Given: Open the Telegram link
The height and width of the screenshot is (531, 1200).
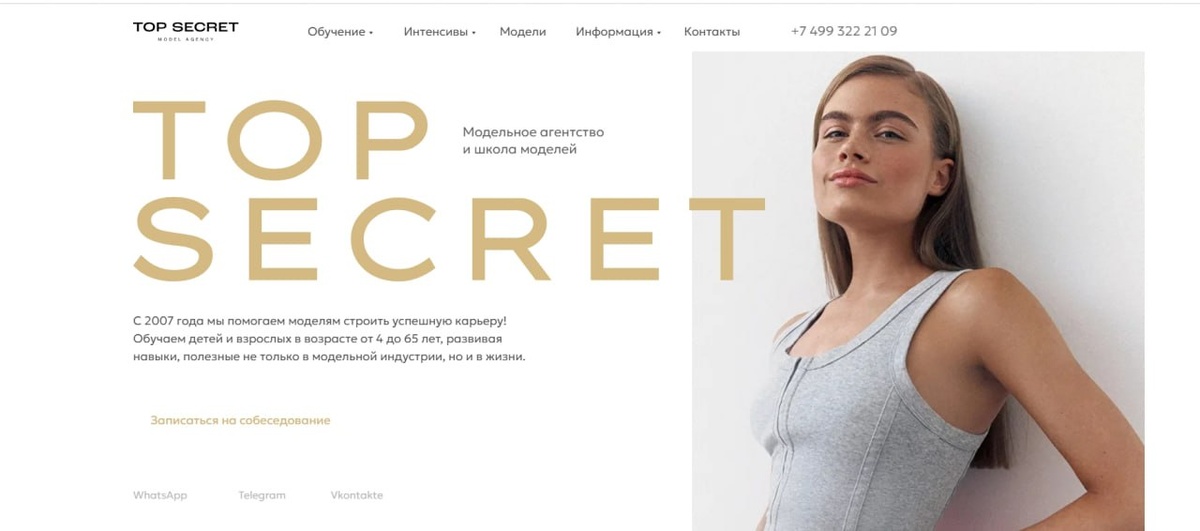Looking at the screenshot, I should click(262, 495).
